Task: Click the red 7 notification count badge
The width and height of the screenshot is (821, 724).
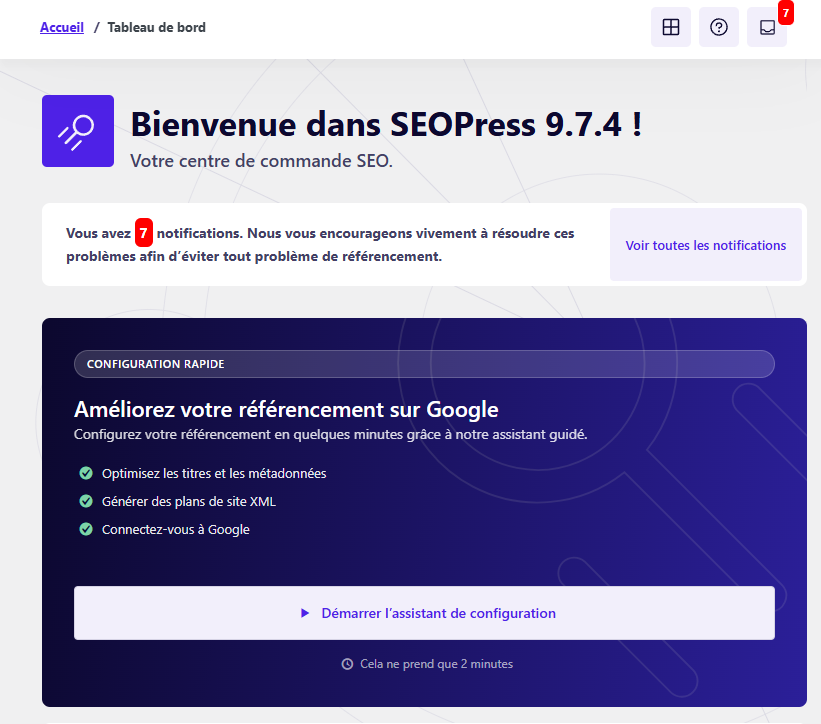Action: point(143,232)
